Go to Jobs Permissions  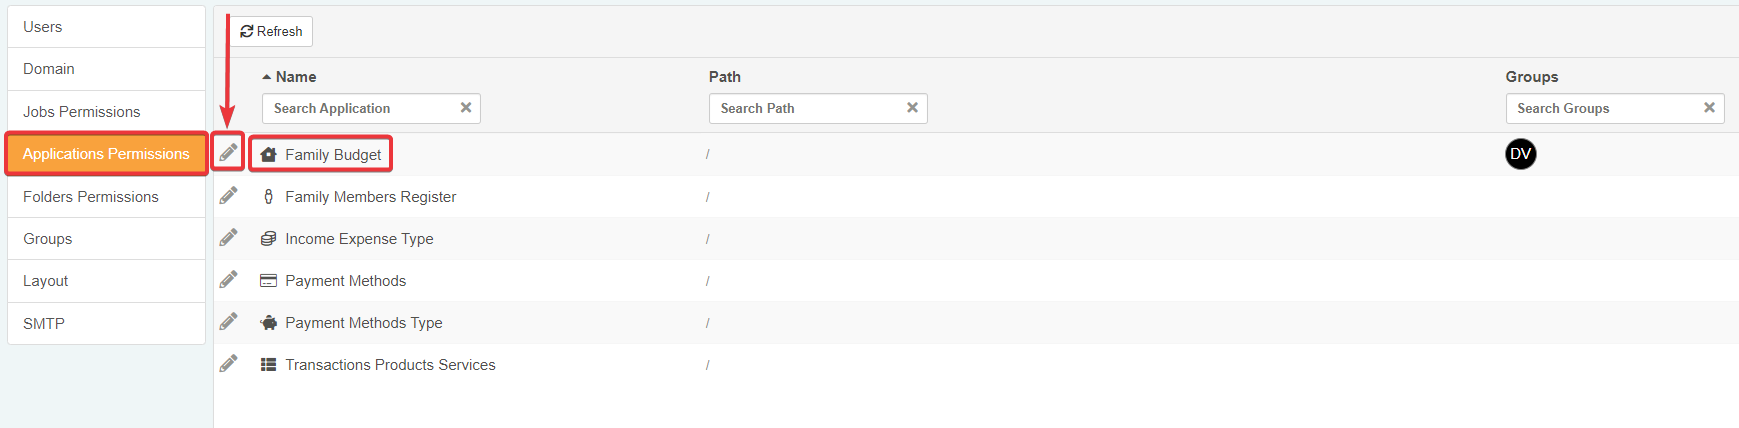click(82, 112)
